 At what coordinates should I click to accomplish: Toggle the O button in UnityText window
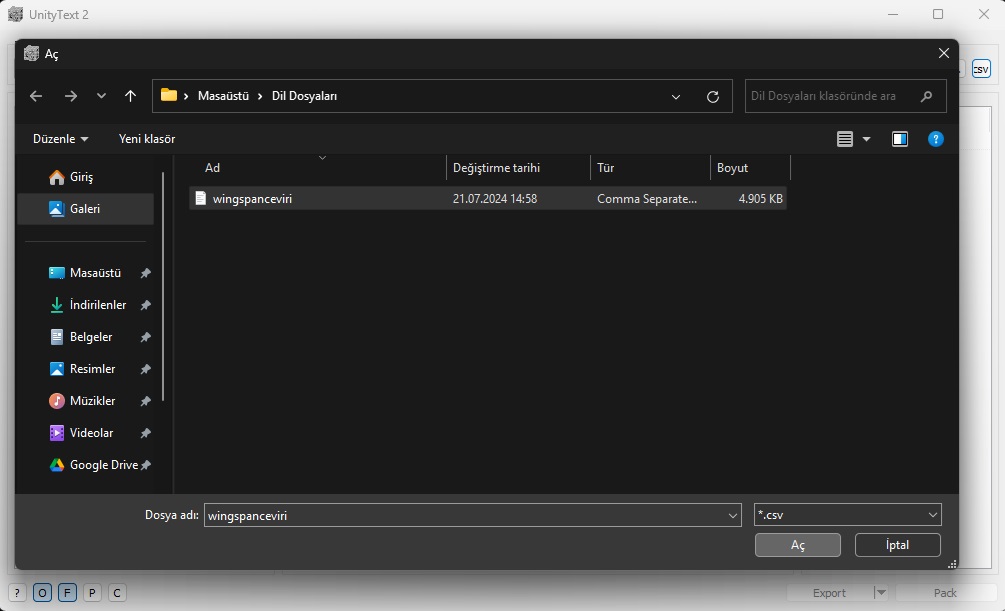(x=42, y=593)
